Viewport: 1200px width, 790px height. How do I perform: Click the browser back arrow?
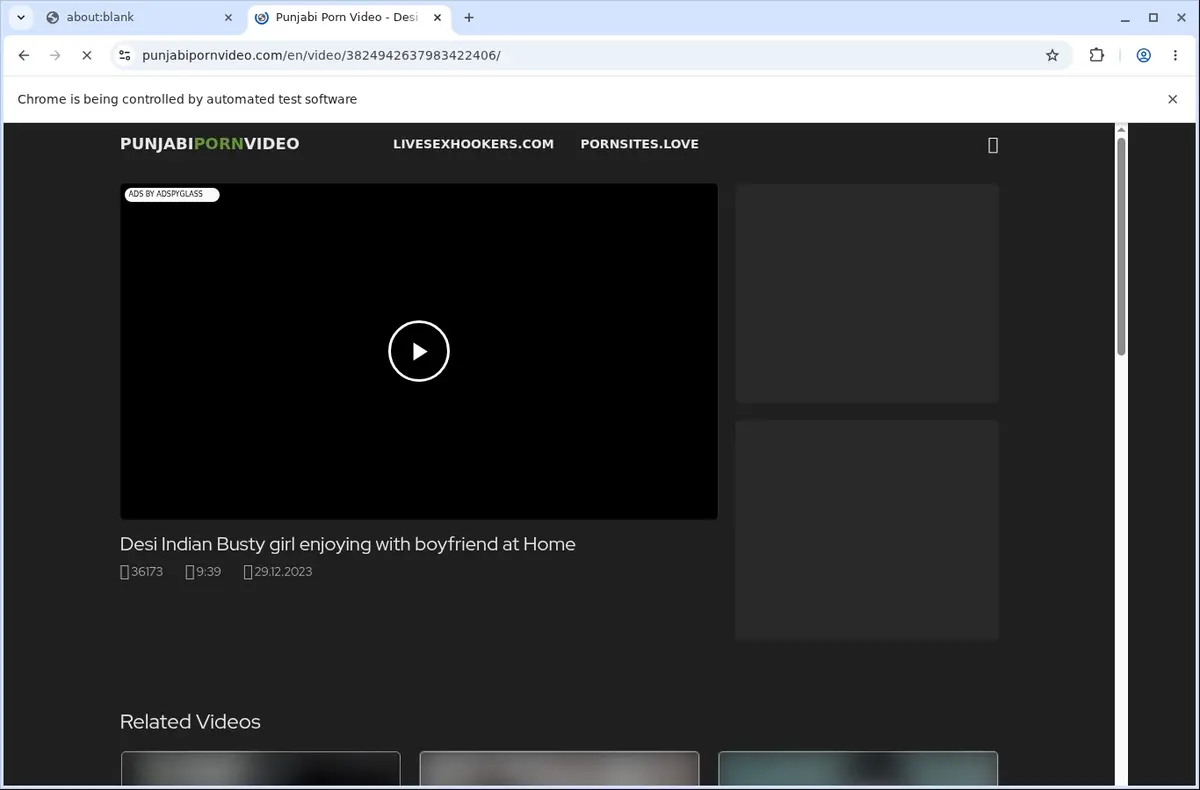coord(24,56)
